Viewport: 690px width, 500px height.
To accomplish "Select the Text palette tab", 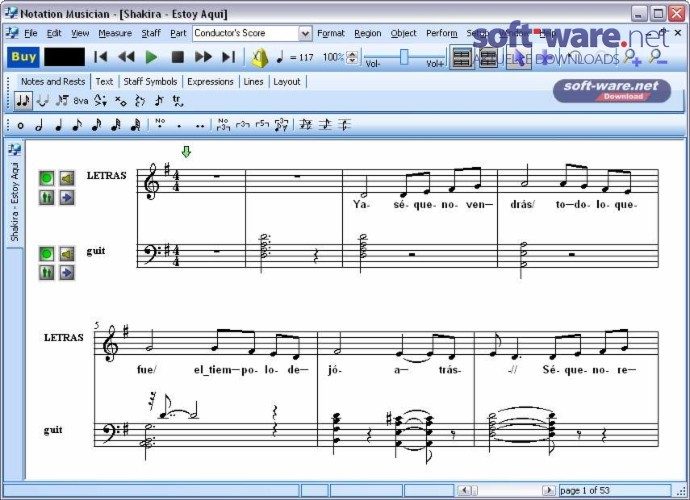I will point(104,81).
